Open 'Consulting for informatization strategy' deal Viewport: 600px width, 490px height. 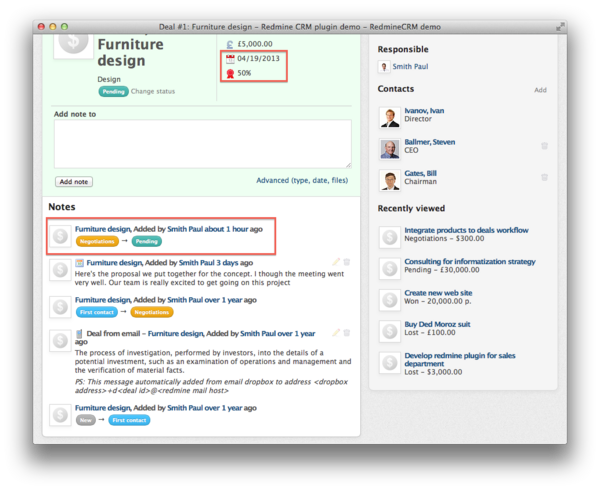470,262
